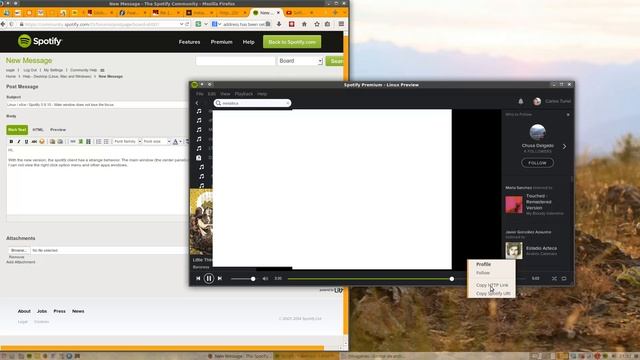
Task: Toggle bold in the message editor
Action: point(11,141)
